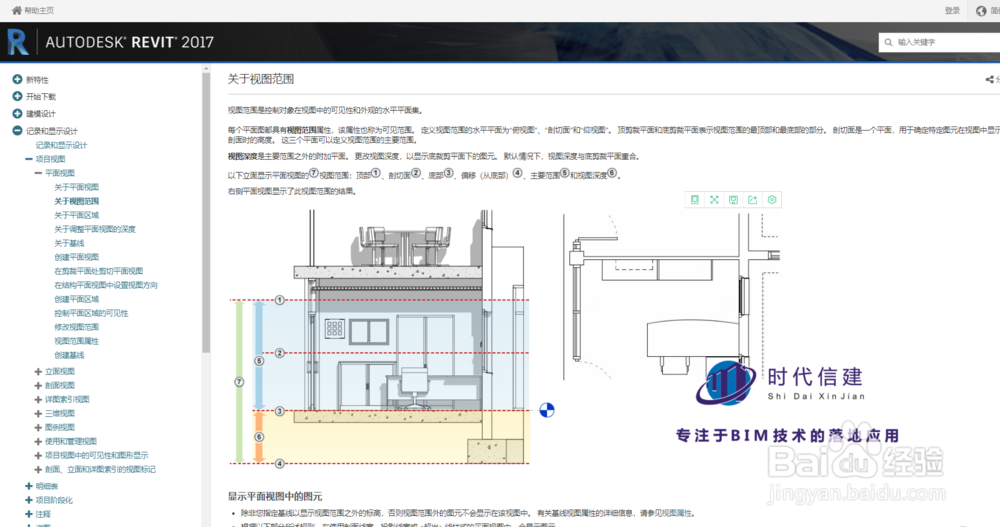This screenshot has width=1000, height=527.
Task: Open 关于调整平面视图的深度 topic
Action: [95, 229]
